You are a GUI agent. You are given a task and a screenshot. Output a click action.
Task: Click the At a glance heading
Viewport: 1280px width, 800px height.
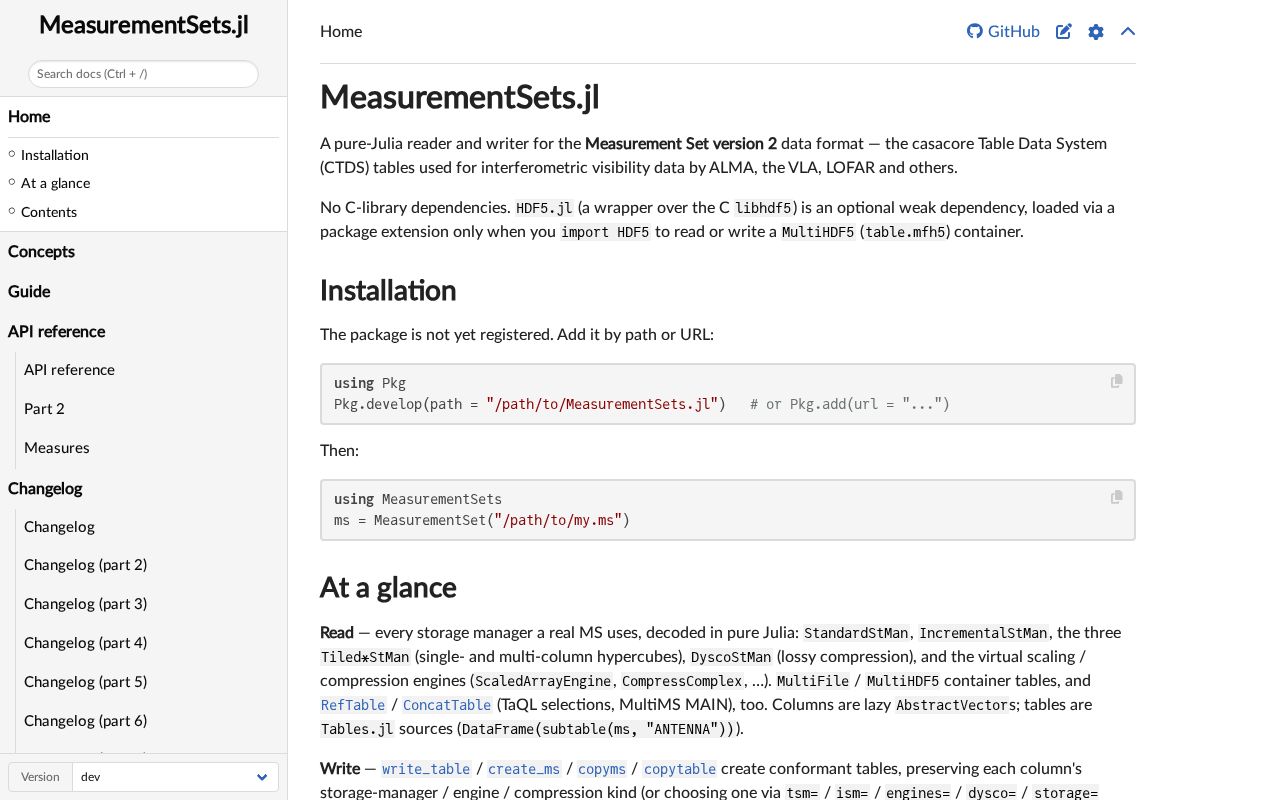388,587
